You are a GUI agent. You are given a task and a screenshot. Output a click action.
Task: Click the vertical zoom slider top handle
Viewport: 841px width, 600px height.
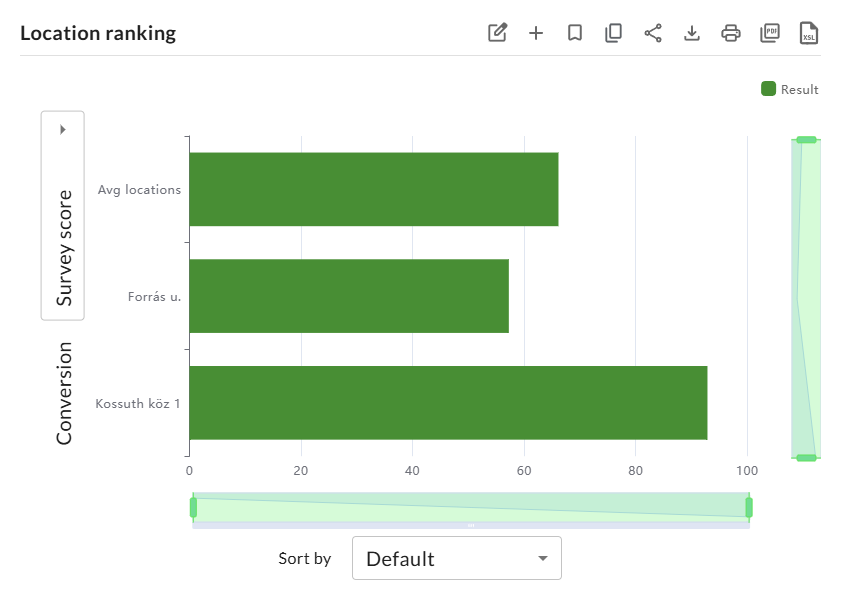coord(806,140)
